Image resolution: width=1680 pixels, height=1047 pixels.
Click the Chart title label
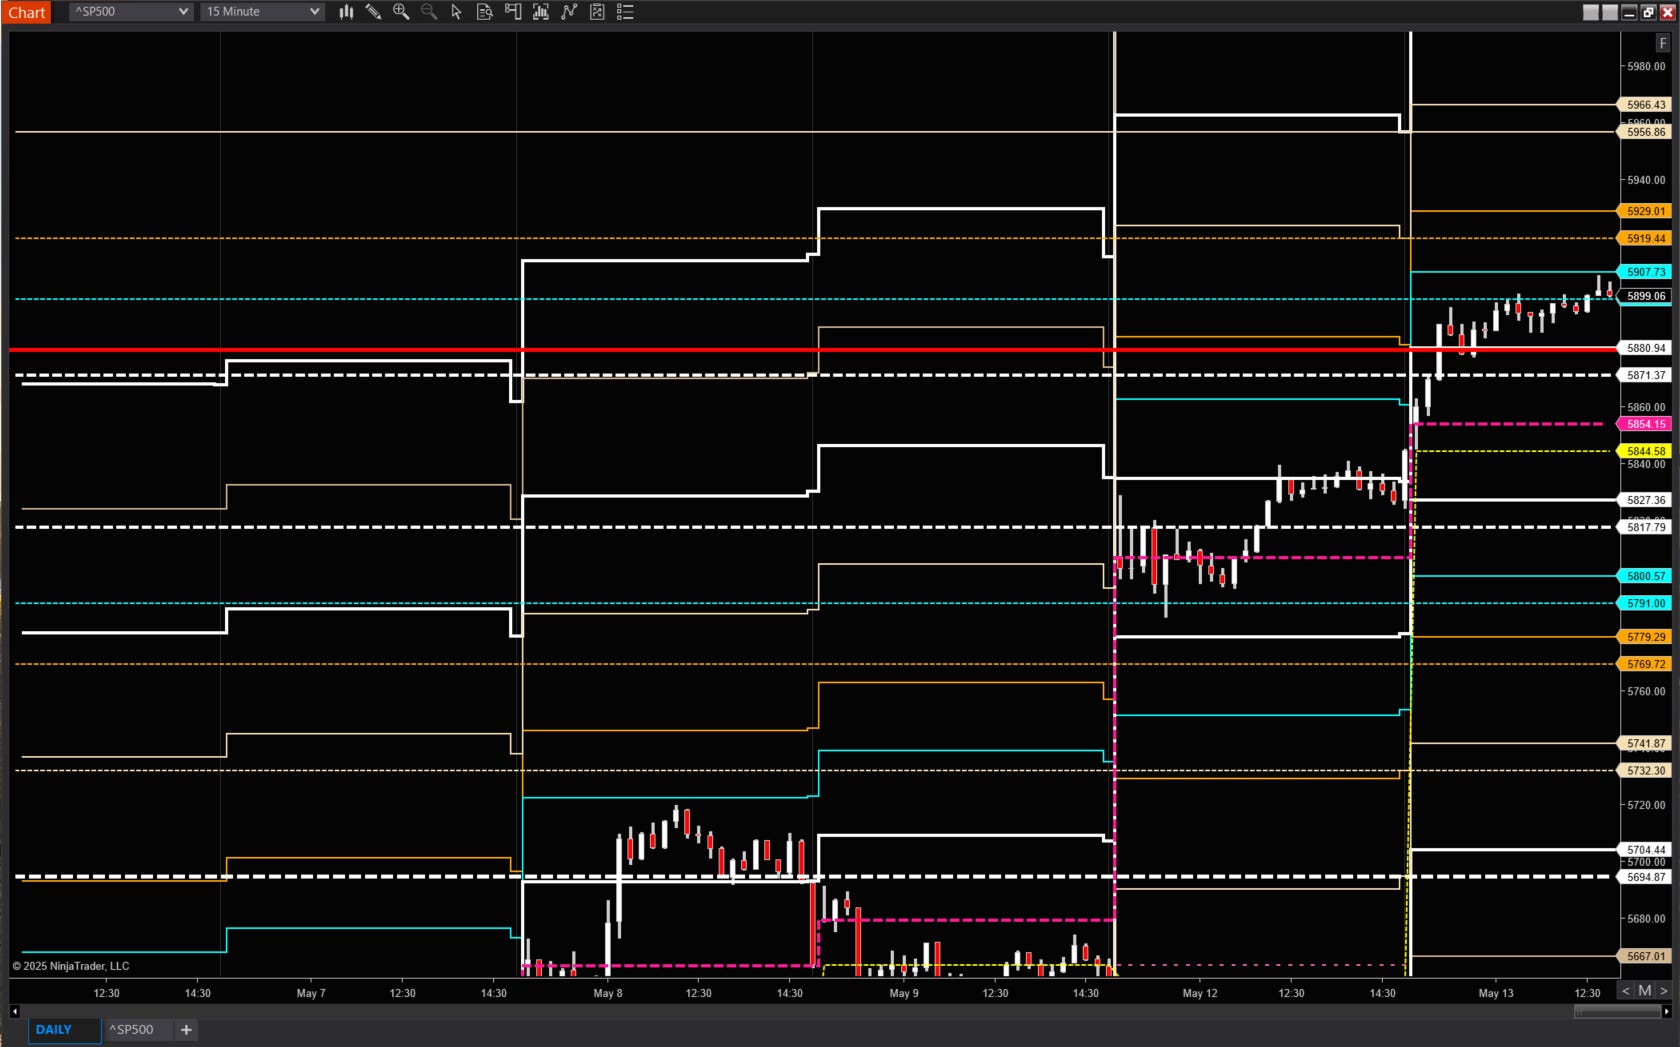(27, 12)
